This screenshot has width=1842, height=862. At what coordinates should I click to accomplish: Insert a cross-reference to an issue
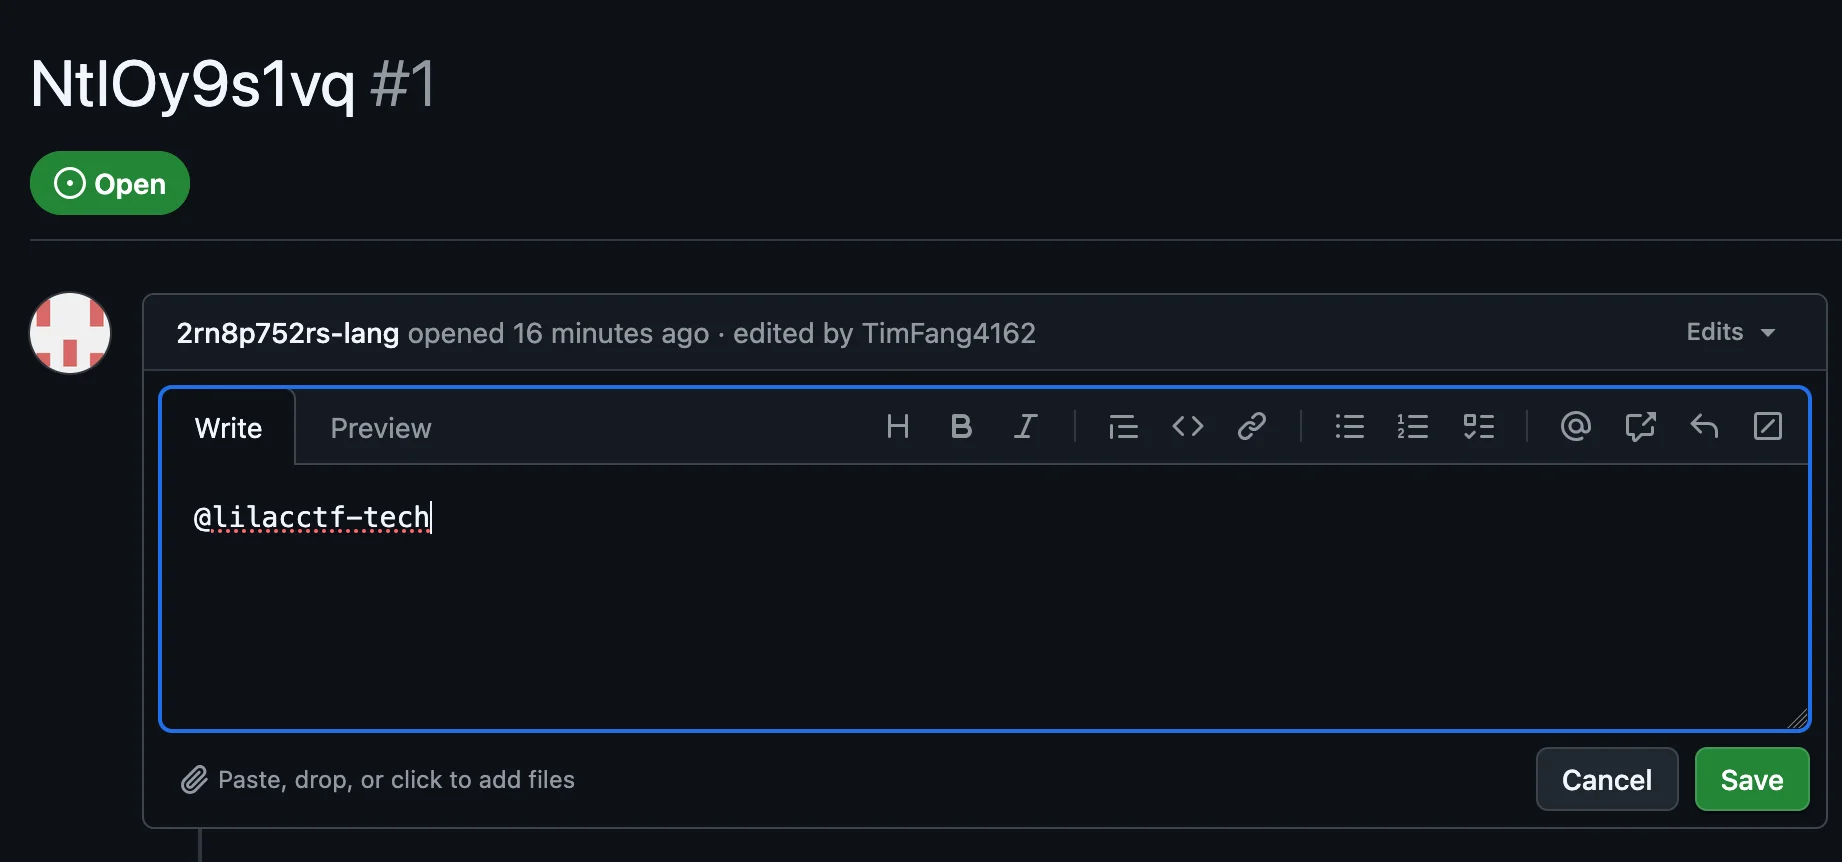[1640, 427]
